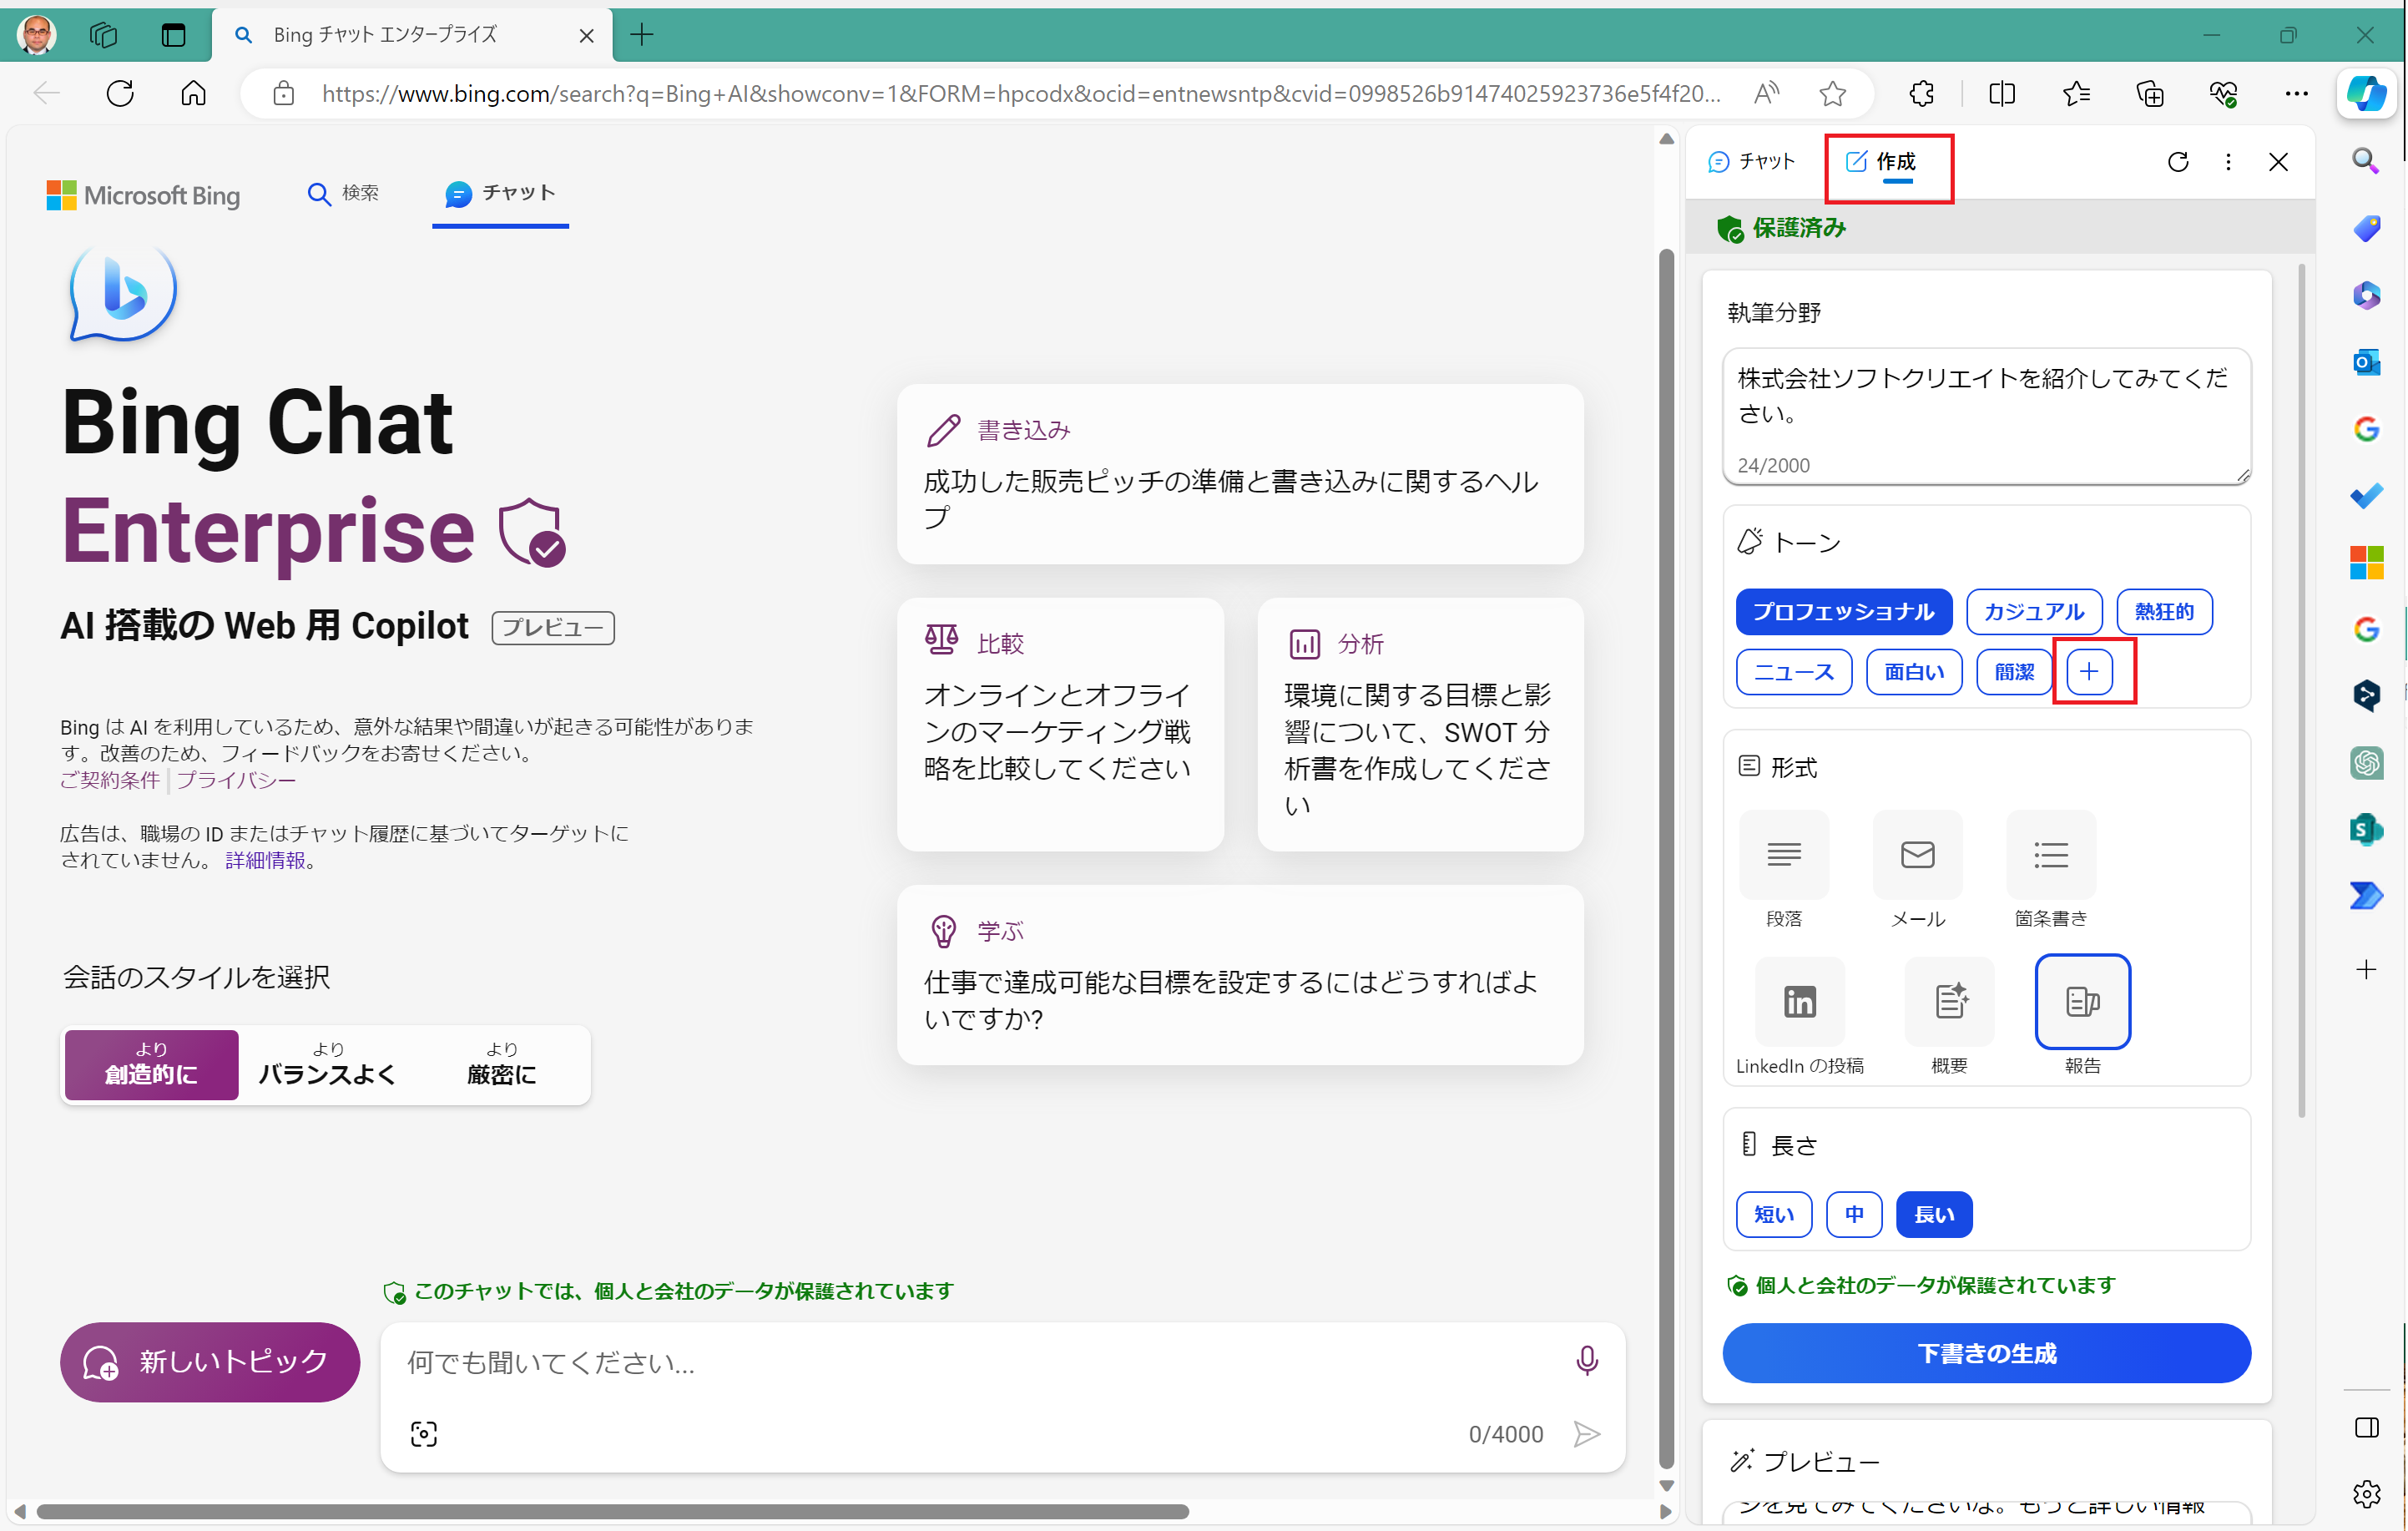The height and width of the screenshot is (1531, 2408).
Task: Open the ChatGPT sidebar icon
Action: click(x=2366, y=763)
